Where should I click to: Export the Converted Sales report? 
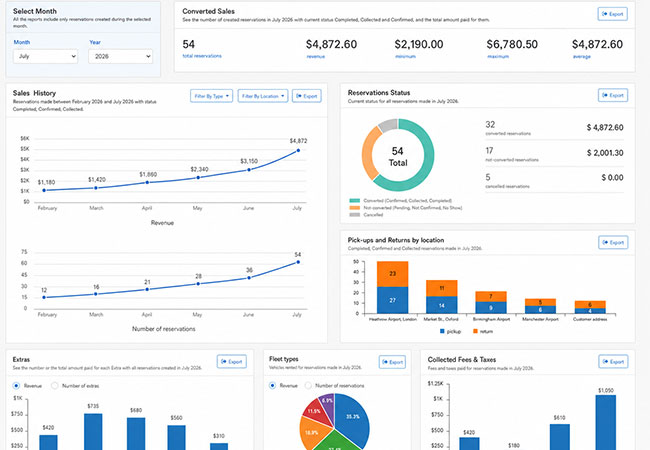tap(612, 14)
